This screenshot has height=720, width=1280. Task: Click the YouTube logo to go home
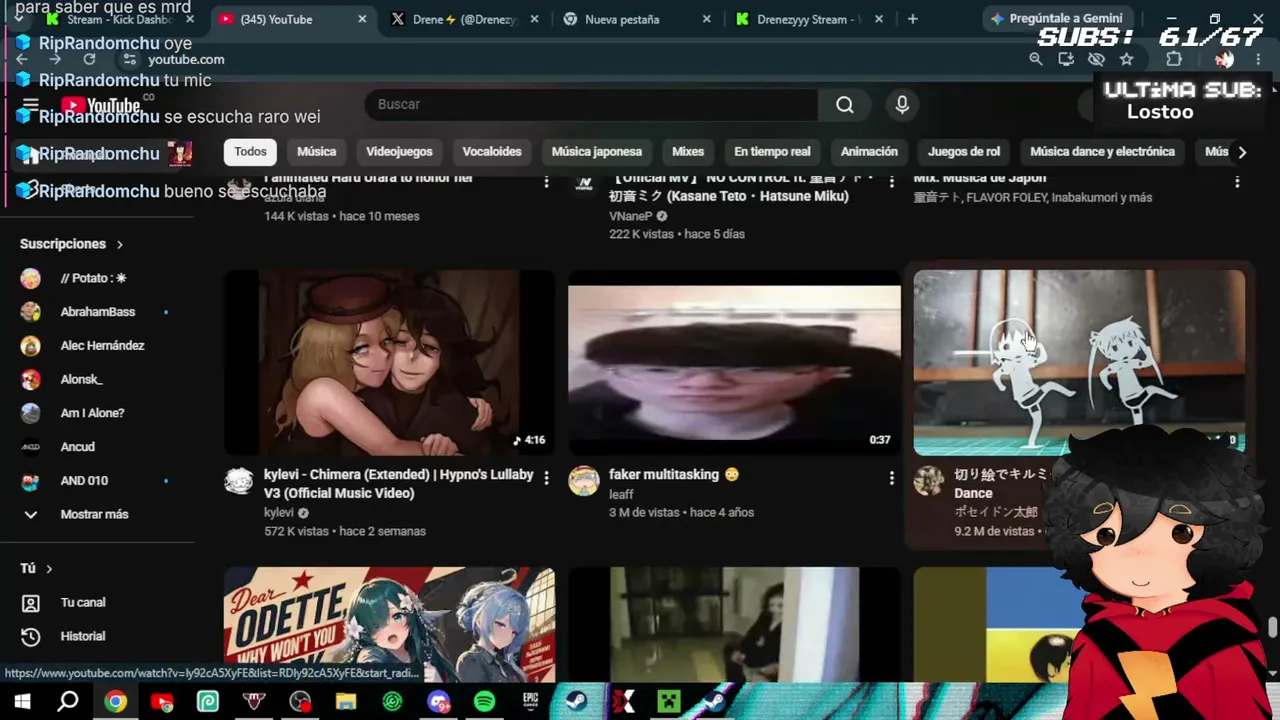[101, 105]
